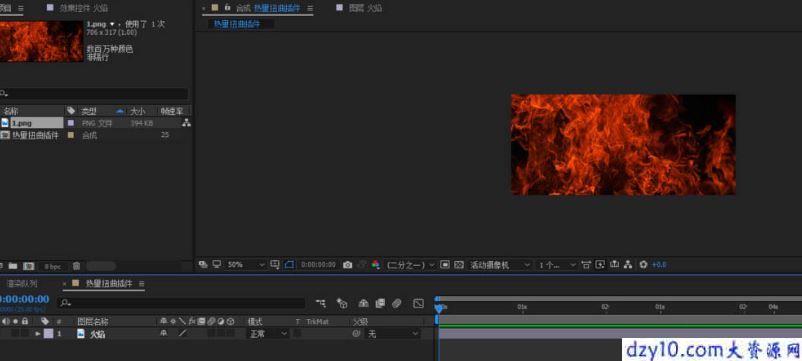Image resolution: width=802 pixels, height=361 pixels.
Task: Click the label tag column icon in timeline
Action: pyautogui.click(x=45, y=321)
